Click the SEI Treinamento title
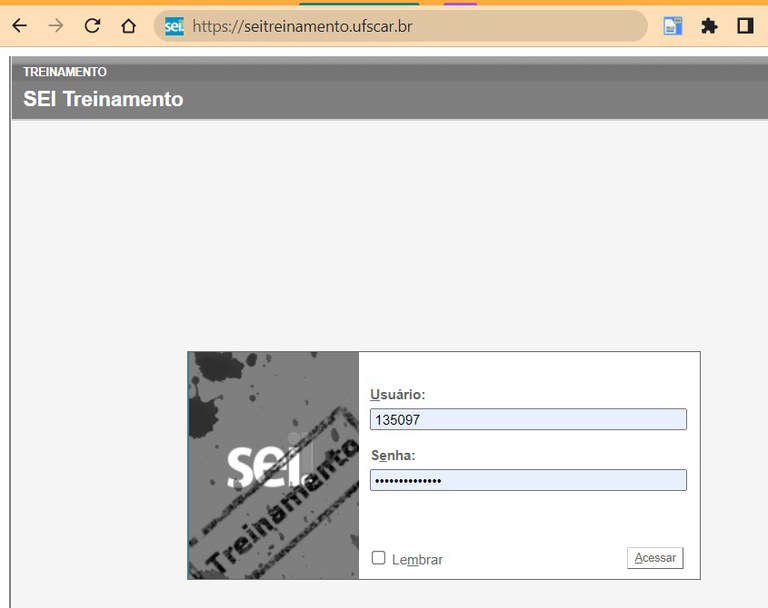Image resolution: width=768 pixels, height=608 pixels. pos(103,99)
